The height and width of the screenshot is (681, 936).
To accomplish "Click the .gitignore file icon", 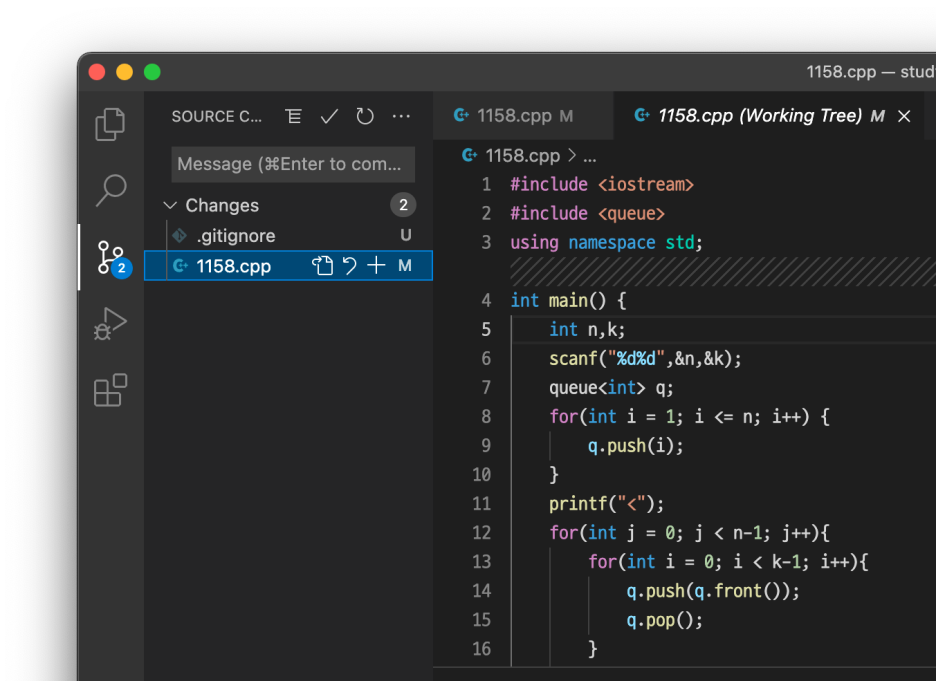I will (x=179, y=236).
